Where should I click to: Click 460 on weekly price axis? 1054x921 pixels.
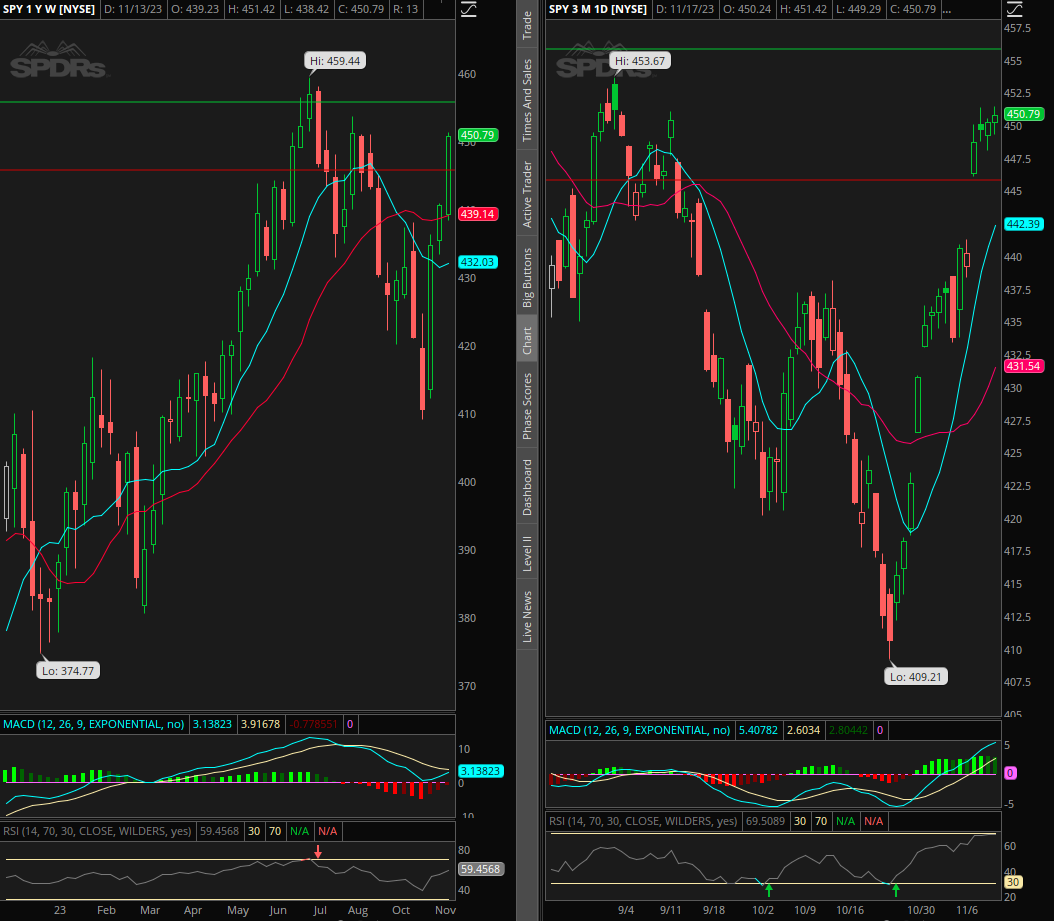click(467, 74)
